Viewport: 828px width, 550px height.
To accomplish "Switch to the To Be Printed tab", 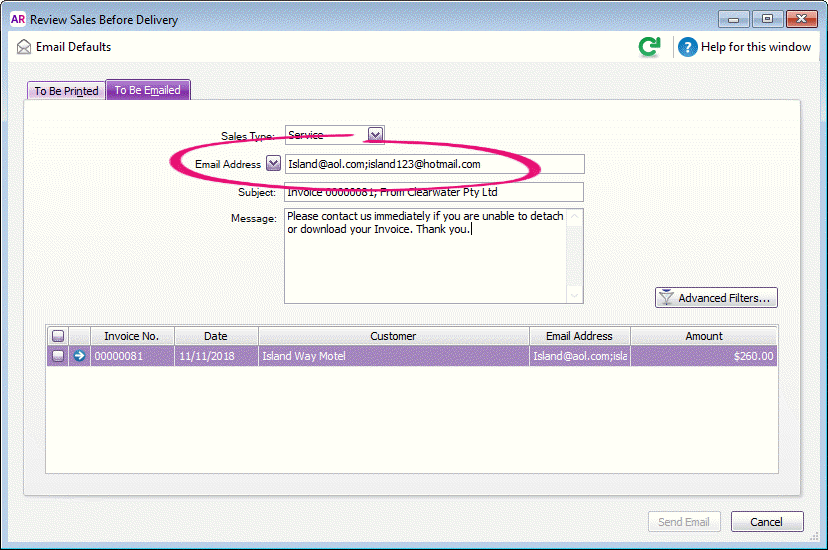I will (x=66, y=90).
